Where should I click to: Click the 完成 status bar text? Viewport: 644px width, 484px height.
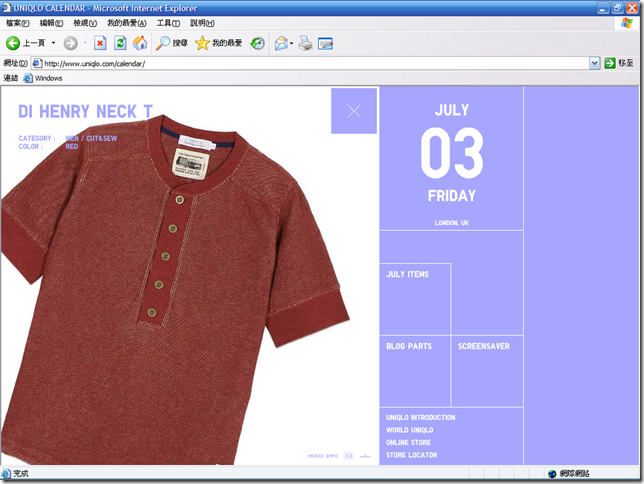(21, 474)
